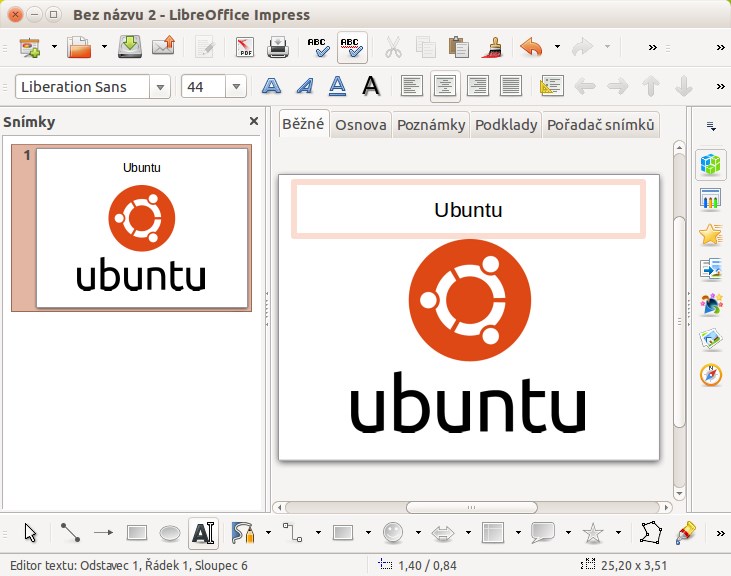The width and height of the screenshot is (731, 576).
Task: Move paragraph down with down arrow
Action: 684,86
